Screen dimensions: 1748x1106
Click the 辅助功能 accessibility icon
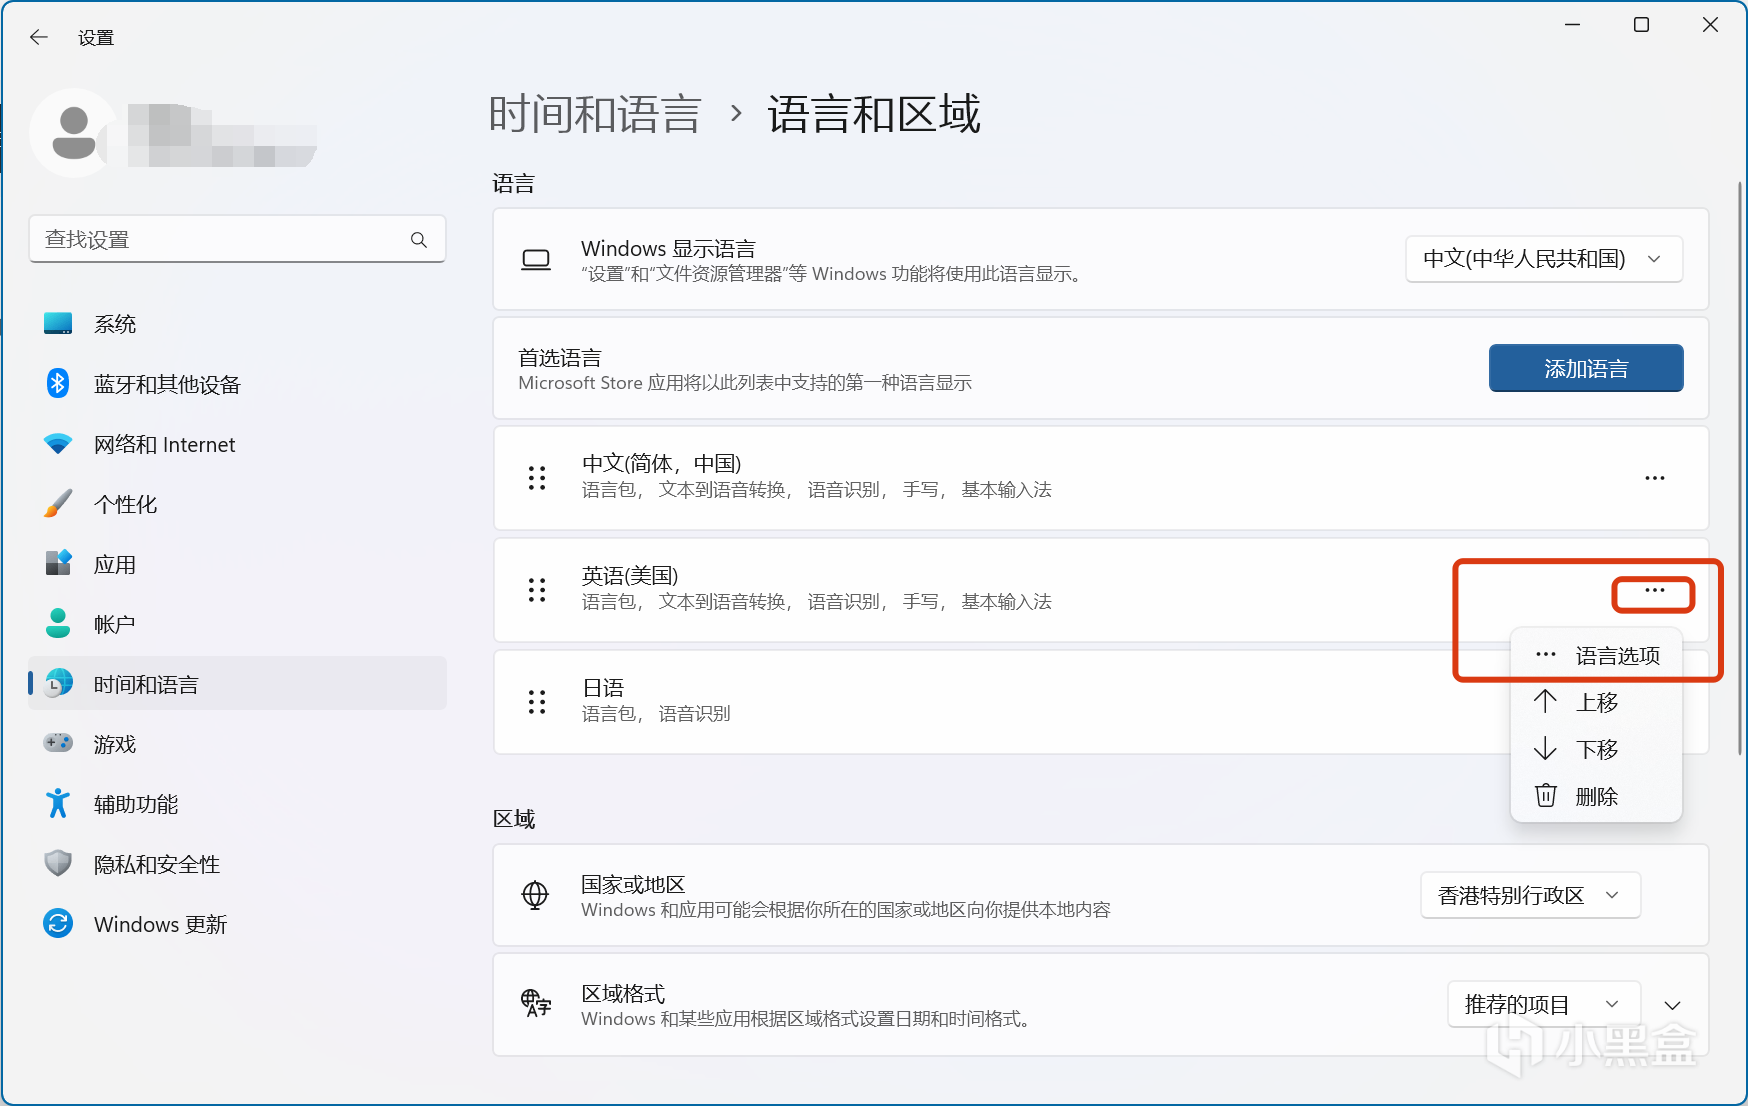coord(58,803)
